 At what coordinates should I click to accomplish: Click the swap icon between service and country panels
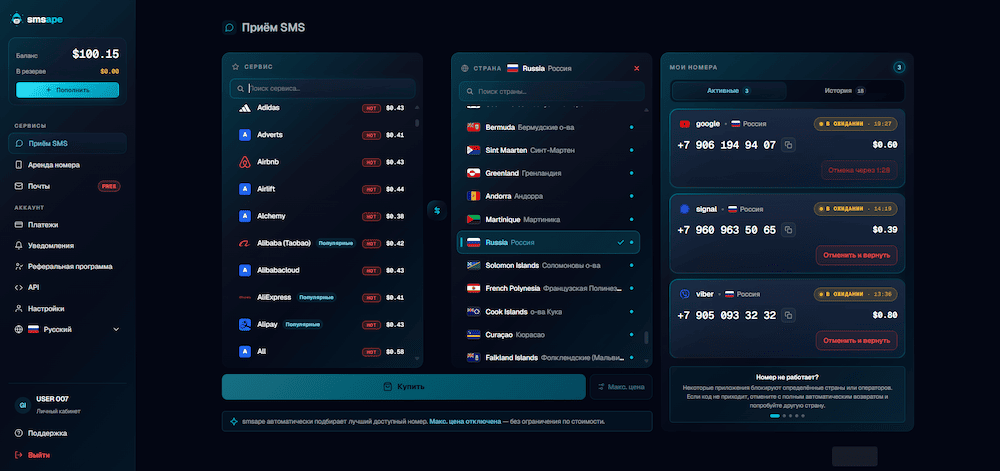(x=437, y=210)
